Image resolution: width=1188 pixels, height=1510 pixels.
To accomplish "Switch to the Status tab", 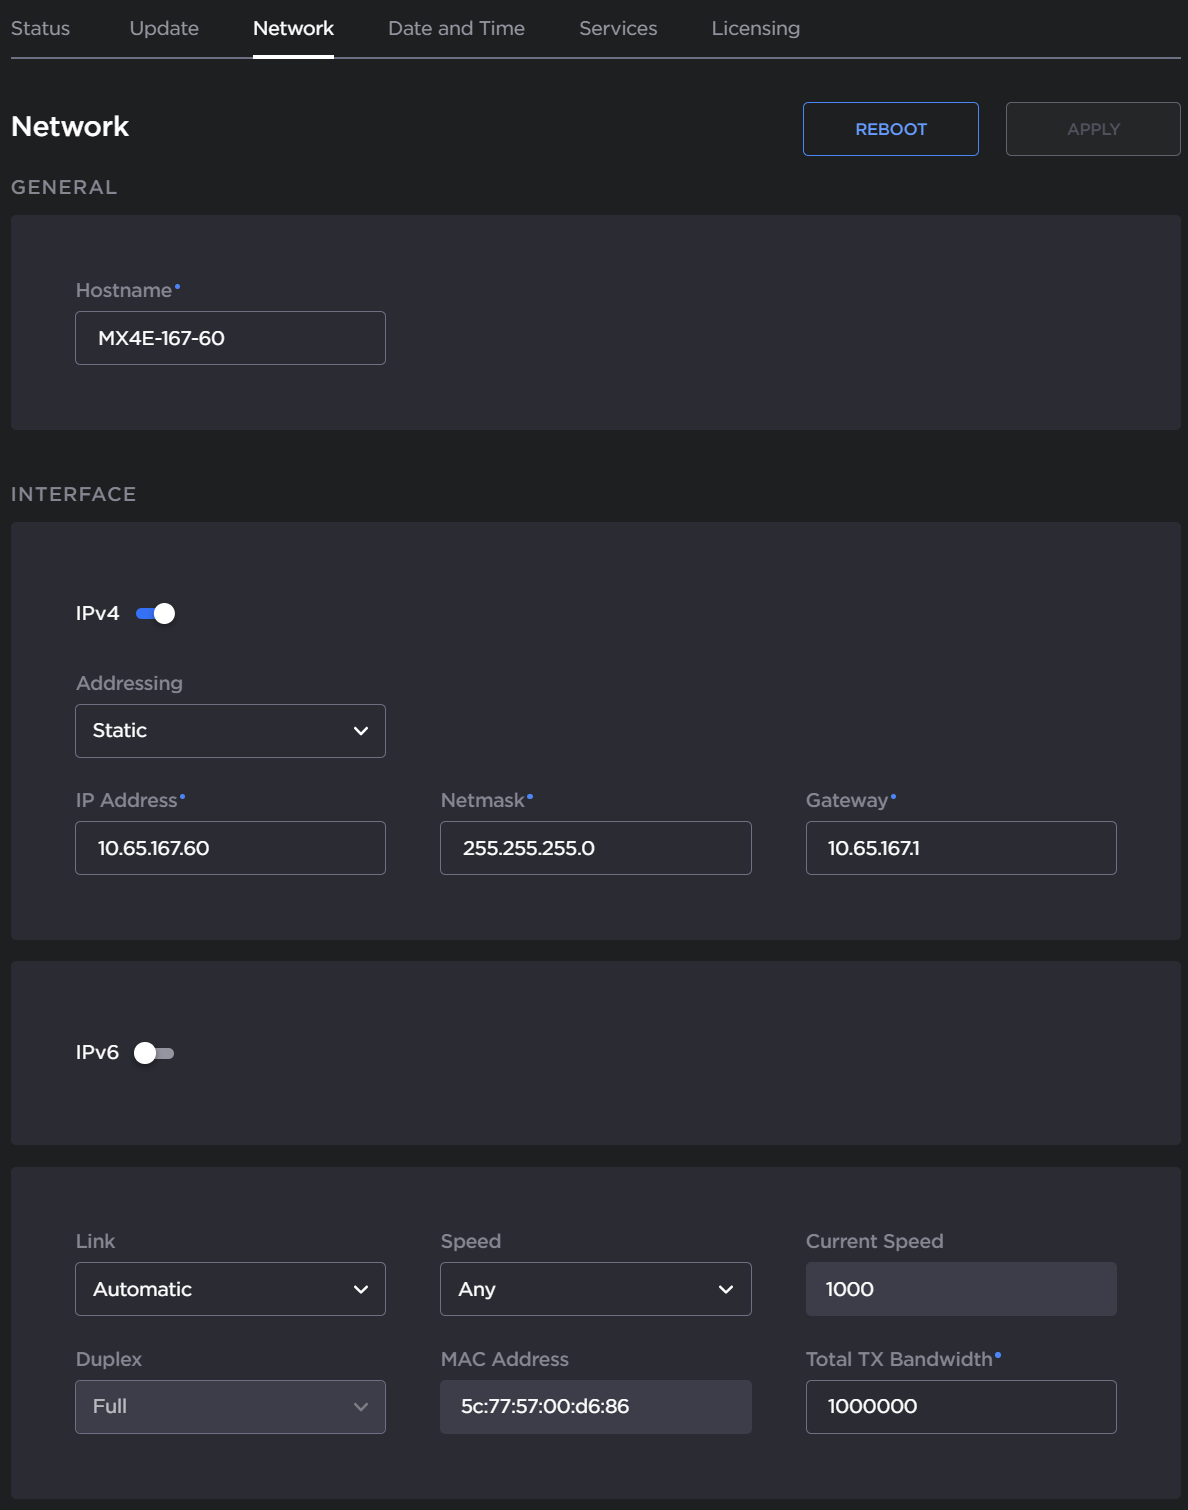I will click(x=39, y=28).
